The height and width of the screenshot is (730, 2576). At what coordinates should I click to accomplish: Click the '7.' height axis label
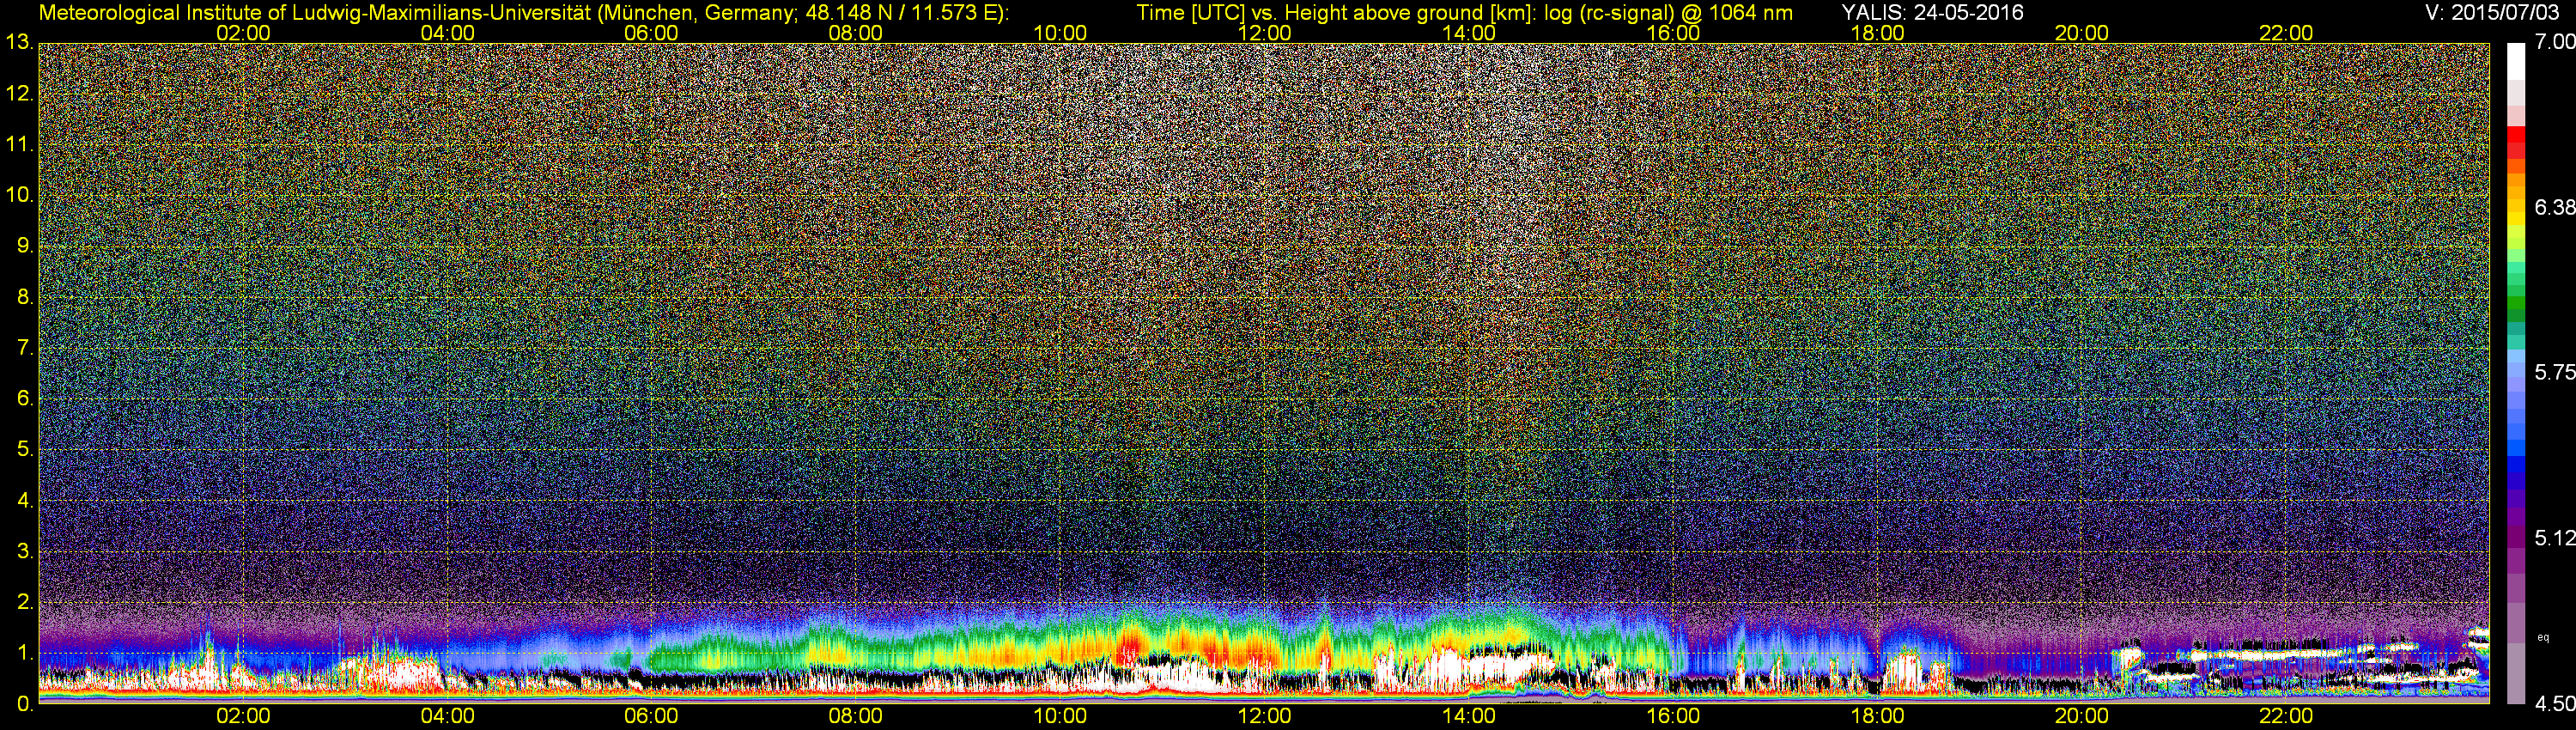24,348
